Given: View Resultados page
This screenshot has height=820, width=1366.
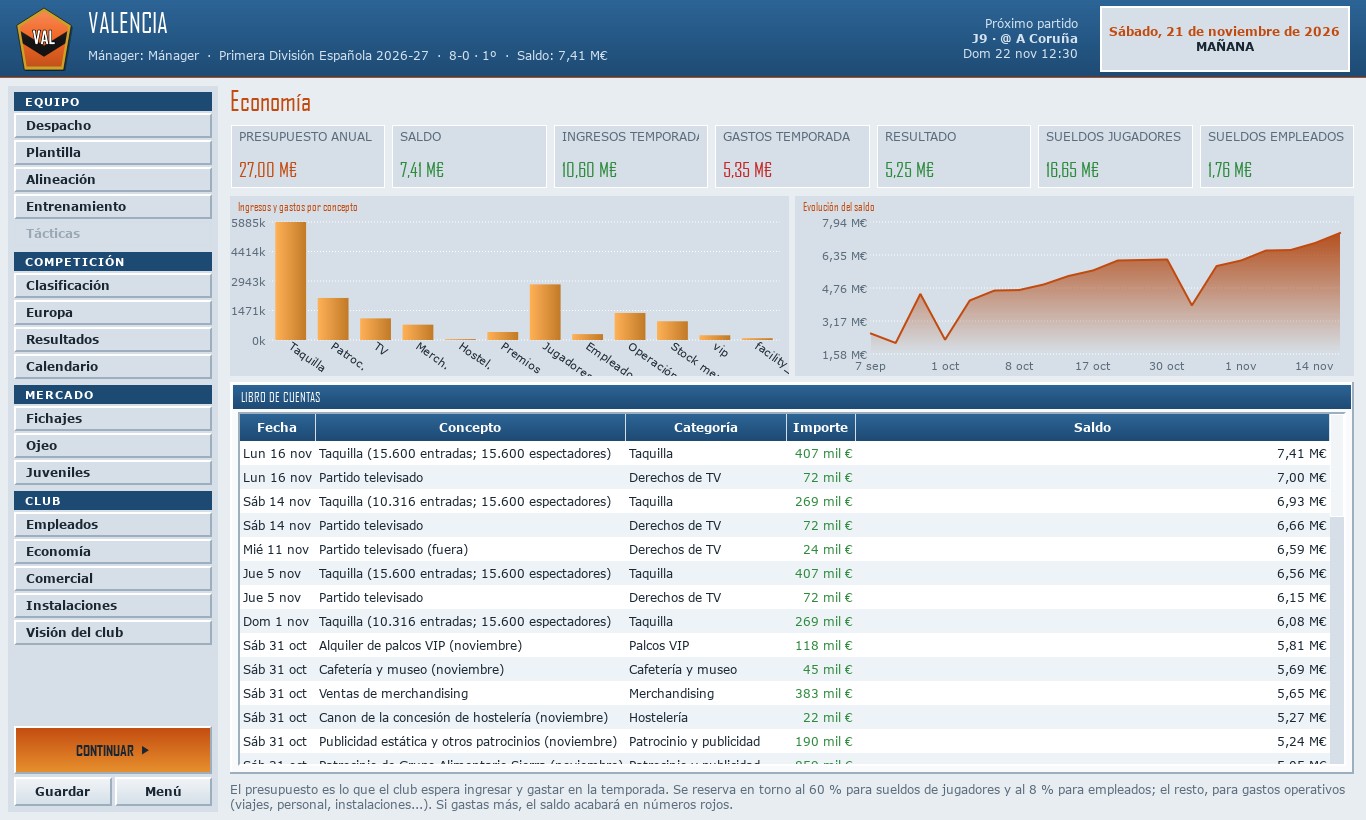Looking at the screenshot, I should pyautogui.click(x=113, y=340).
